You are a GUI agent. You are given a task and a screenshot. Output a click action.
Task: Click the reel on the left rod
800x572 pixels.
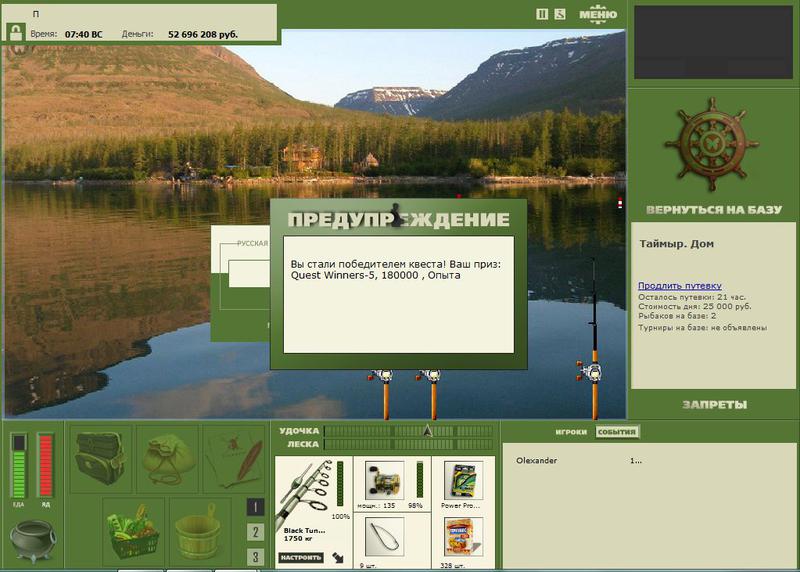381,376
